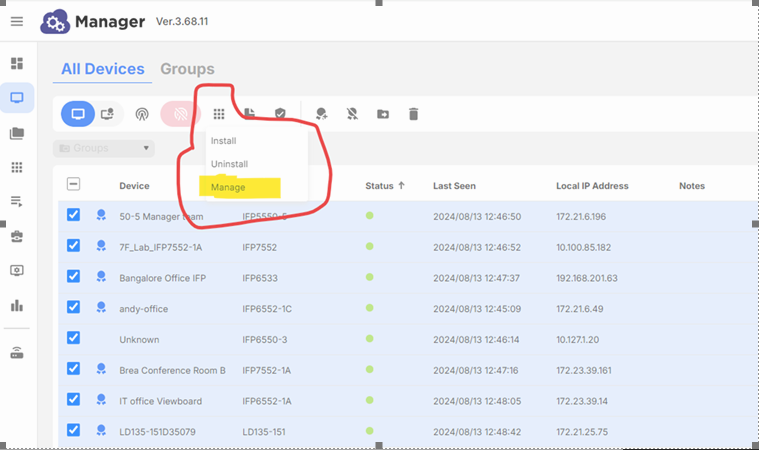The width and height of the screenshot is (759, 450).
Task: Click the pink stop broadcast icon
Action: pos(181,114)
